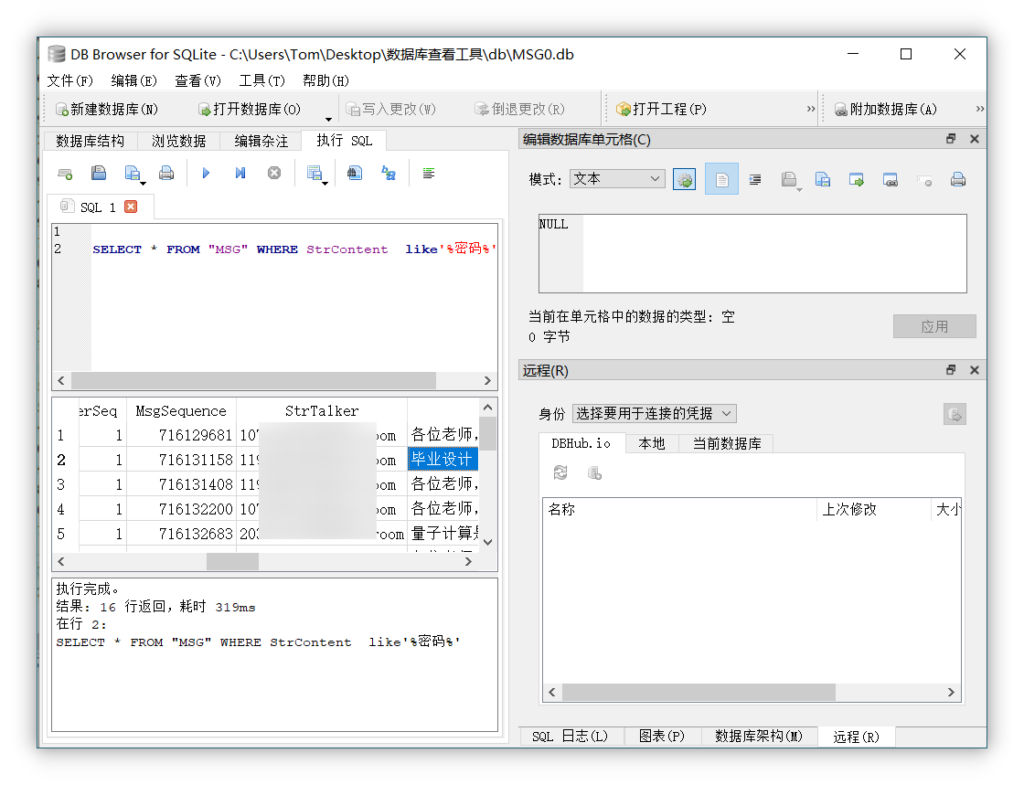Click 打开数据库(O) toolbar button
1024x785 pixels.
pyautogui.click(x=249, y=109)
